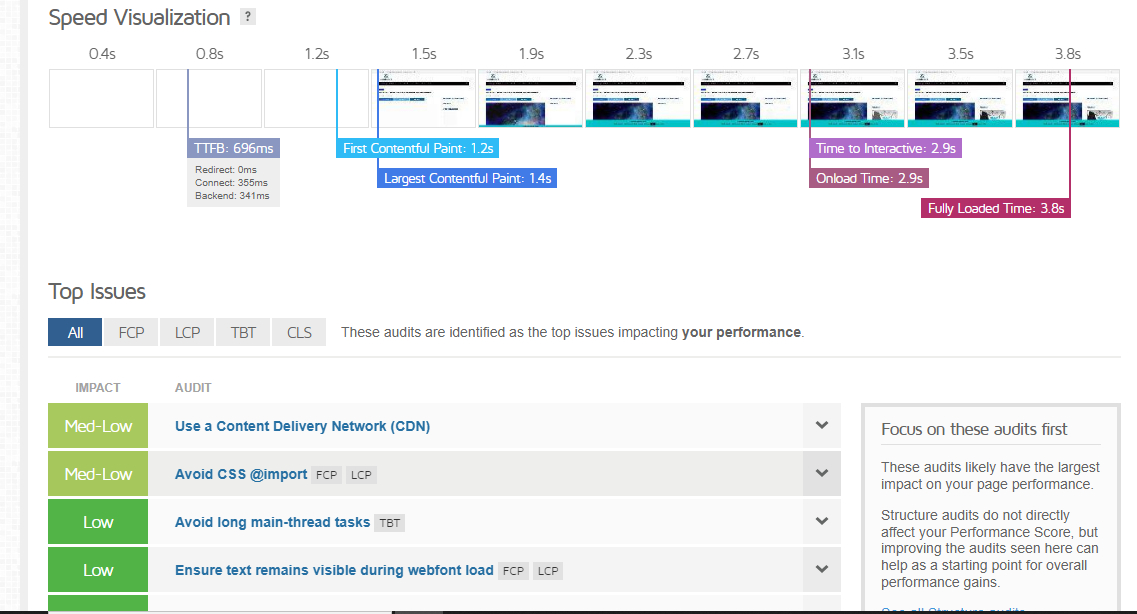Expand the Avoid long main-thread tasks row
1137x614 pixels.
pos(821,522)
